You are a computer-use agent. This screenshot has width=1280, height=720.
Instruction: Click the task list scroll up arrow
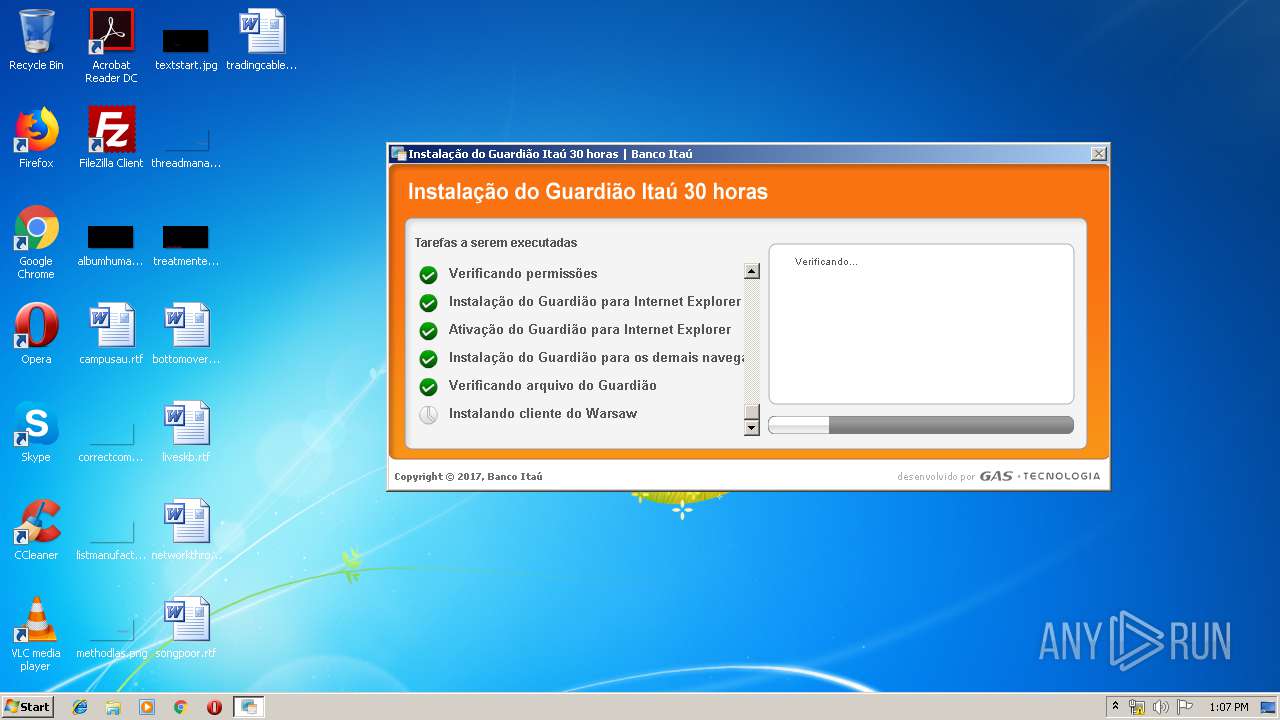(752, 271)
